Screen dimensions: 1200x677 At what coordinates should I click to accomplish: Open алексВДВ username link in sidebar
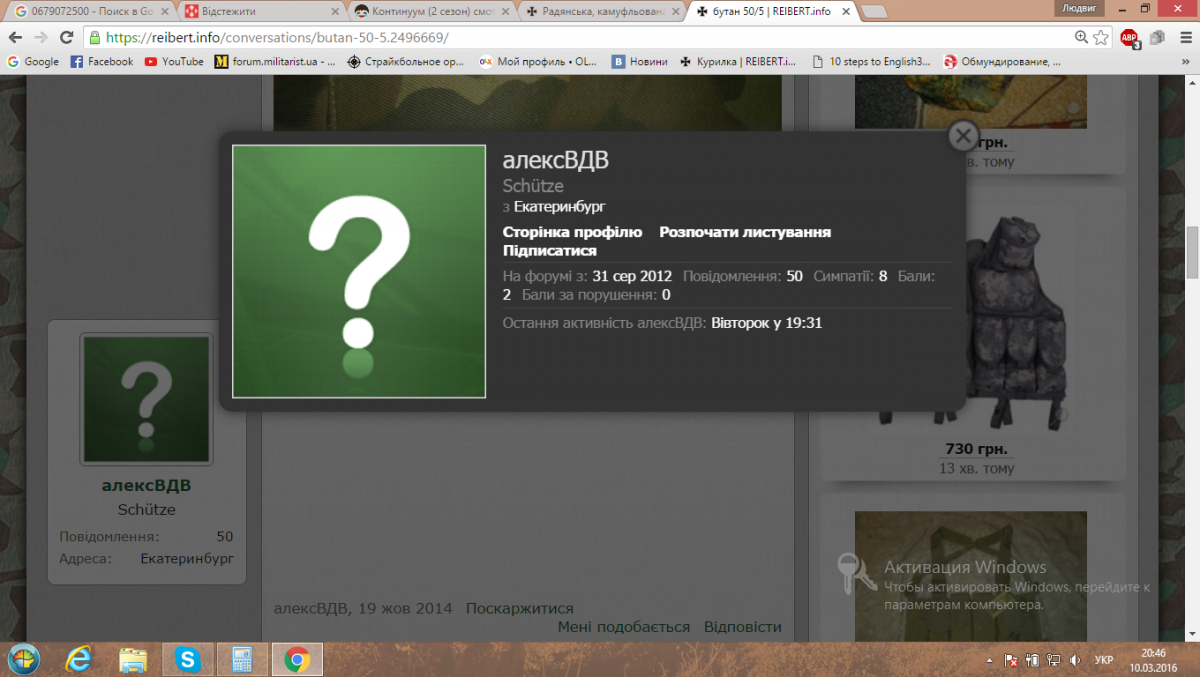146,486
